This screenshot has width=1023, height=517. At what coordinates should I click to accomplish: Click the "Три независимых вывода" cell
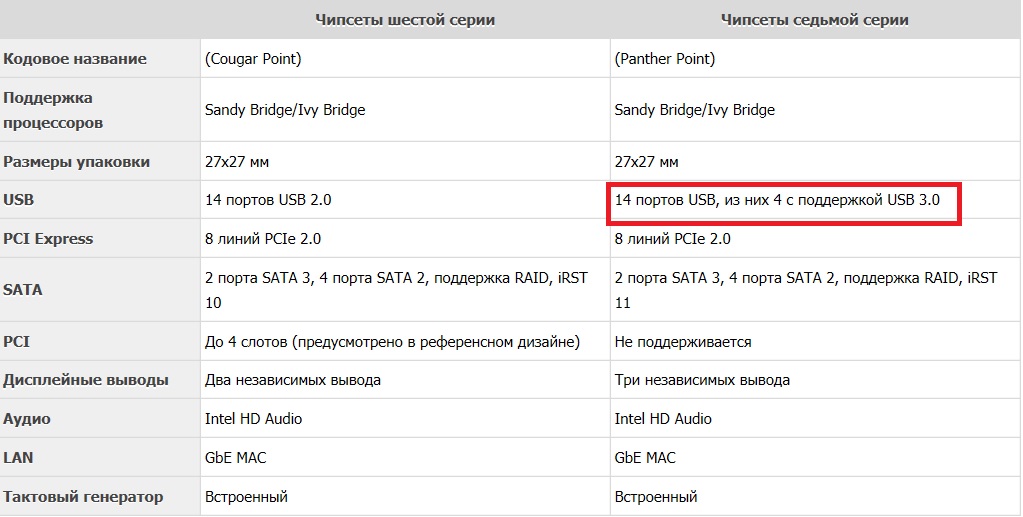point(702,380)
